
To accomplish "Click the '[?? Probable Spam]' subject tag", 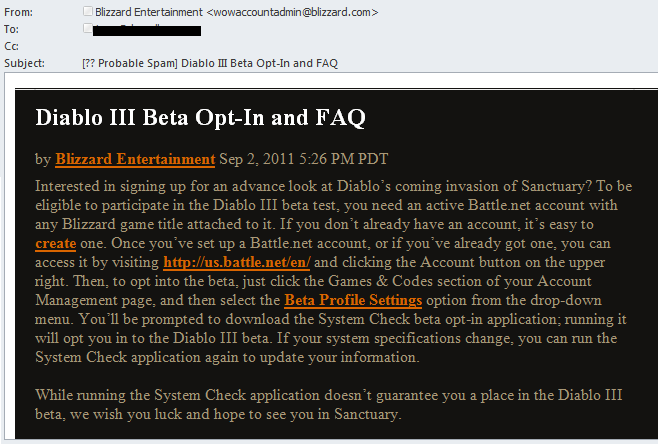I will pyautogui.click(x=130, y=63).
